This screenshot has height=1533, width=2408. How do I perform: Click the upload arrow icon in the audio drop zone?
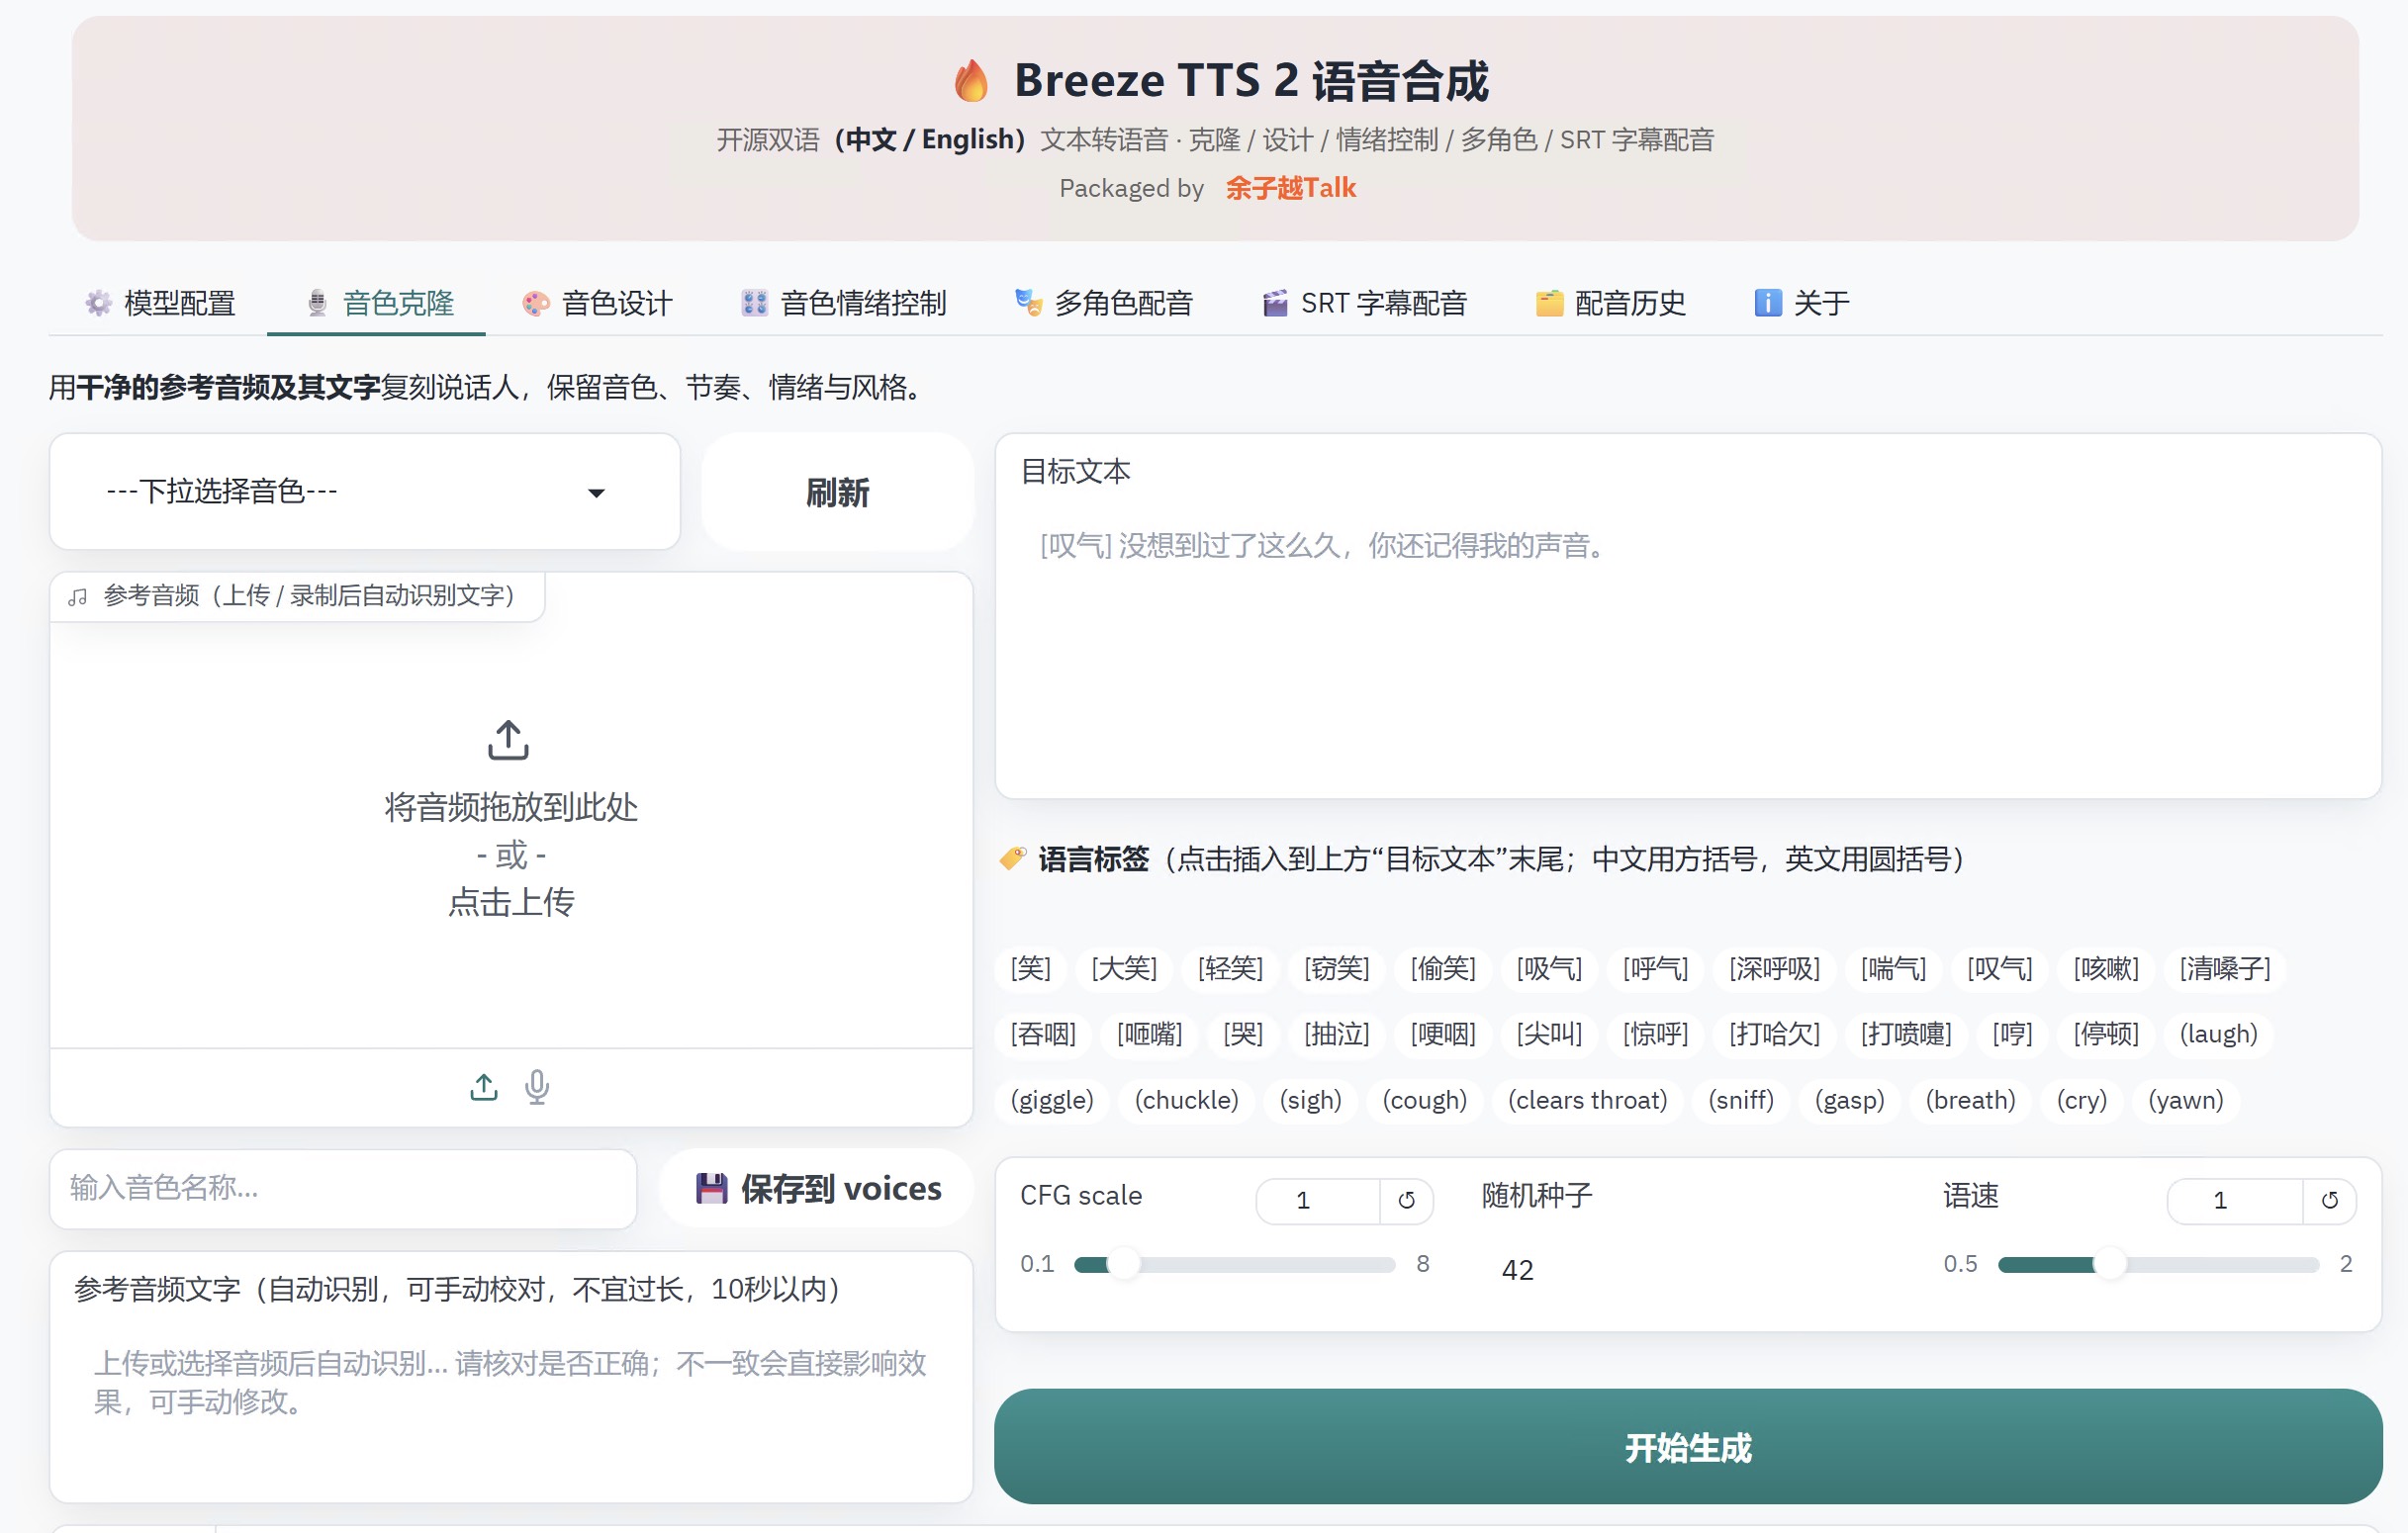[x=508, y=740]
